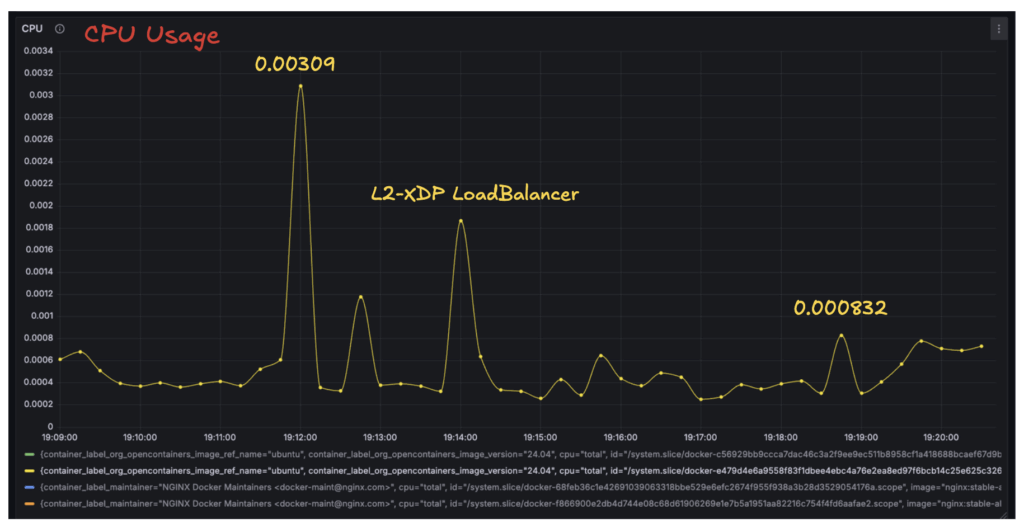Click the last data point on the right
The height and width of the screenshot is (528, 1024).
point(981,346)
